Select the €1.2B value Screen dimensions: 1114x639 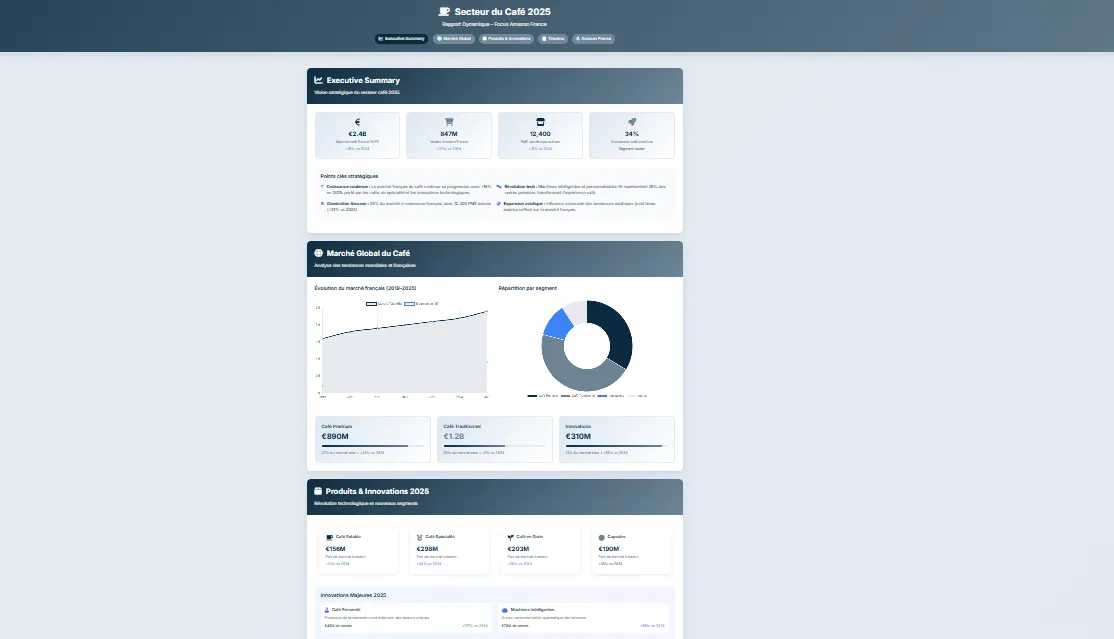point(454,436)
